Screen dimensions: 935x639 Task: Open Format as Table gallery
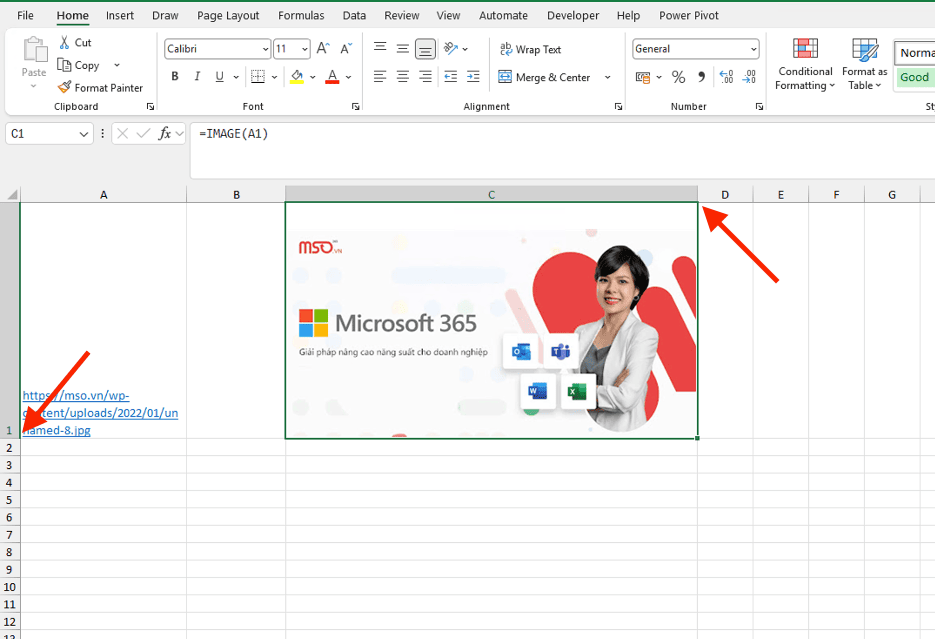[865, 64]
